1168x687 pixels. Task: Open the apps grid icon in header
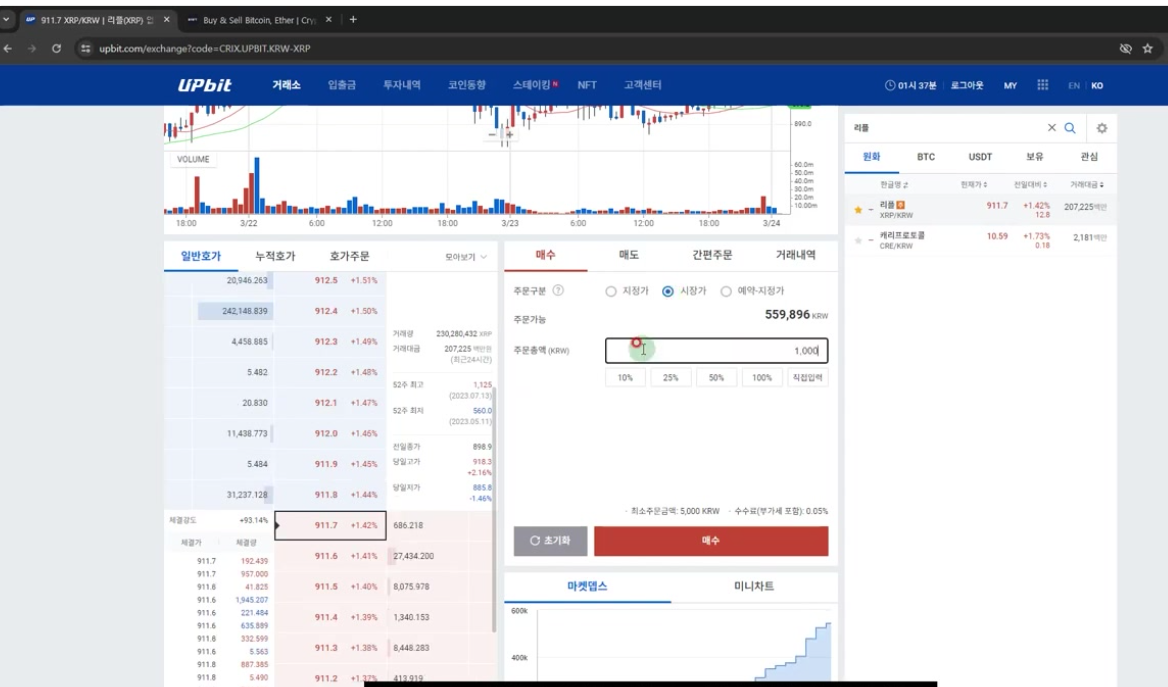click(1042, 85)
